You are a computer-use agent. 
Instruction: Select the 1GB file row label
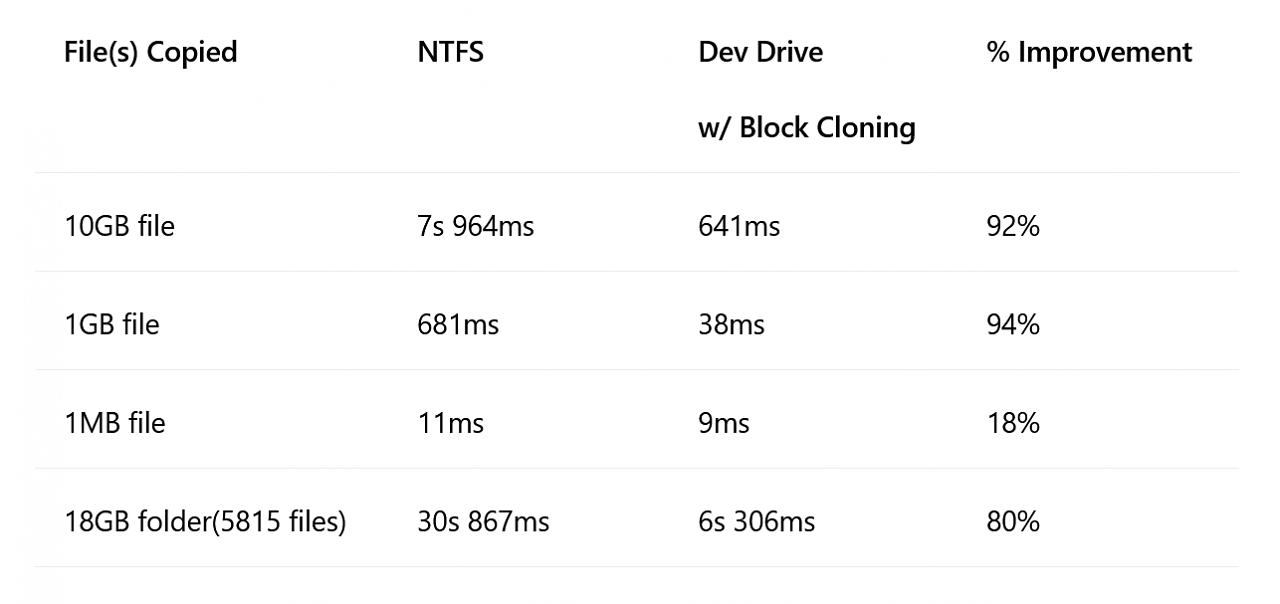click(111, 325)
